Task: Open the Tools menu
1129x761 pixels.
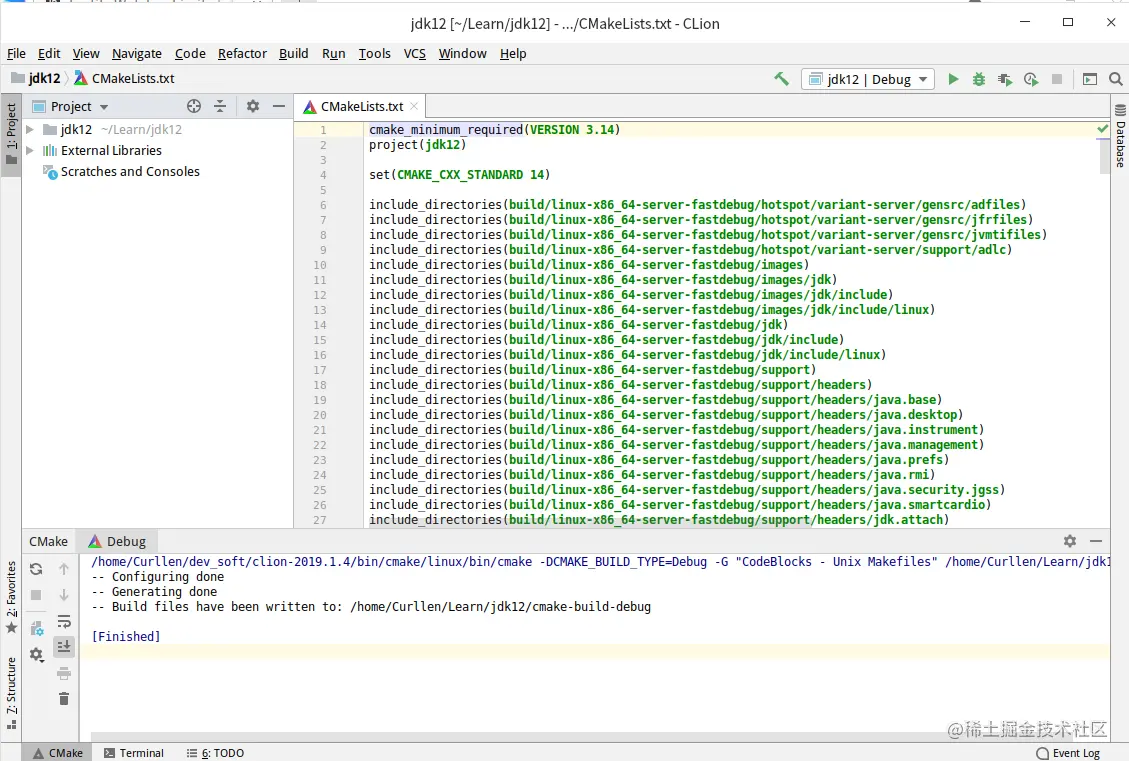Action: (374, 53)
